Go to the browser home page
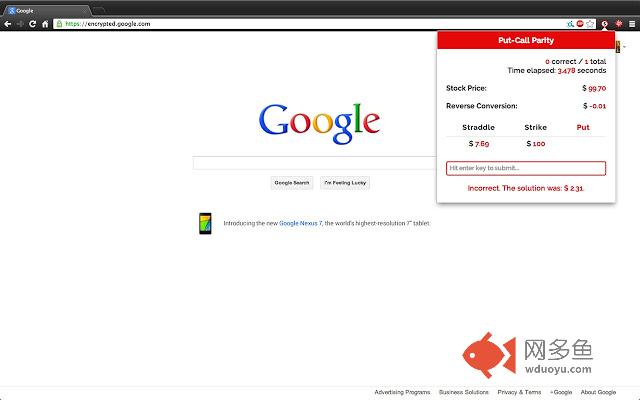The image size is (640, 400). (44, 23)
